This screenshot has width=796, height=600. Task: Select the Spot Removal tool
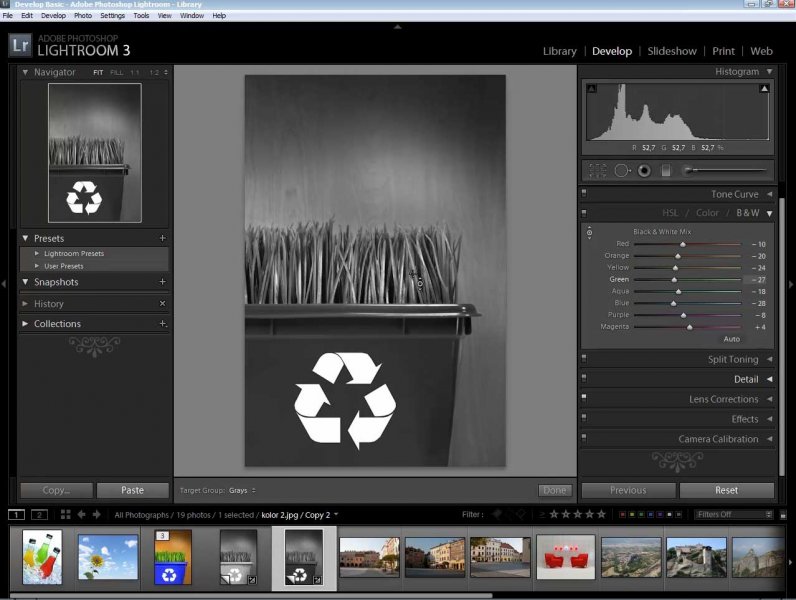click(x=622, y=170)
